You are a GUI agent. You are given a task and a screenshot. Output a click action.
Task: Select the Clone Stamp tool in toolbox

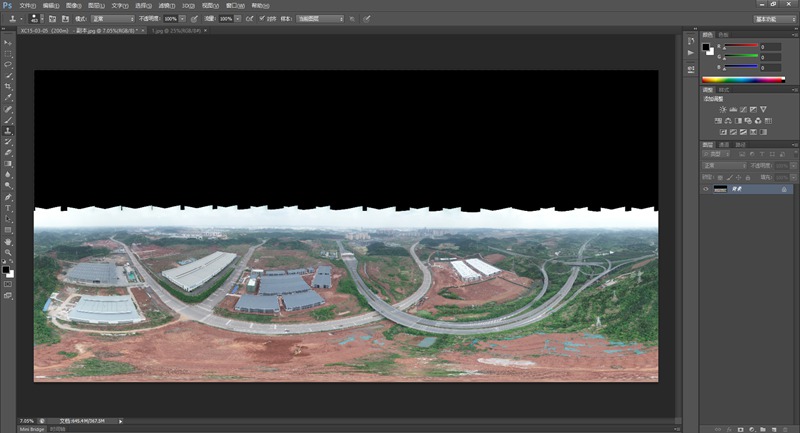pos(8,130)
